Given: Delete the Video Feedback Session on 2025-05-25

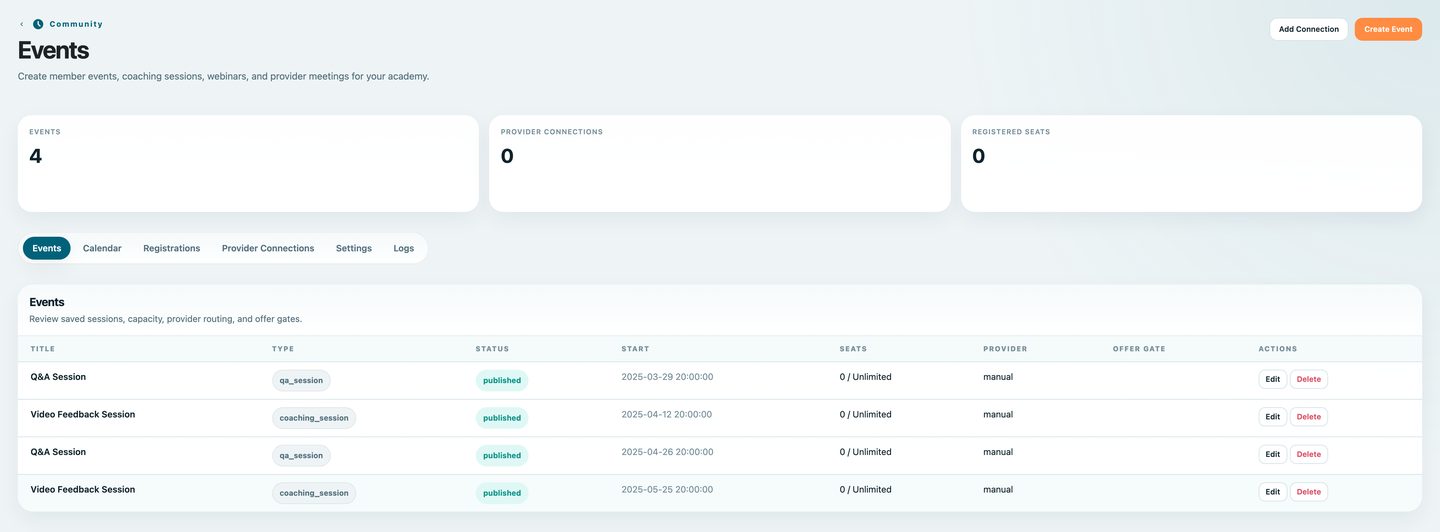Looking at the screenshot, I should [x=1308, y=492].
